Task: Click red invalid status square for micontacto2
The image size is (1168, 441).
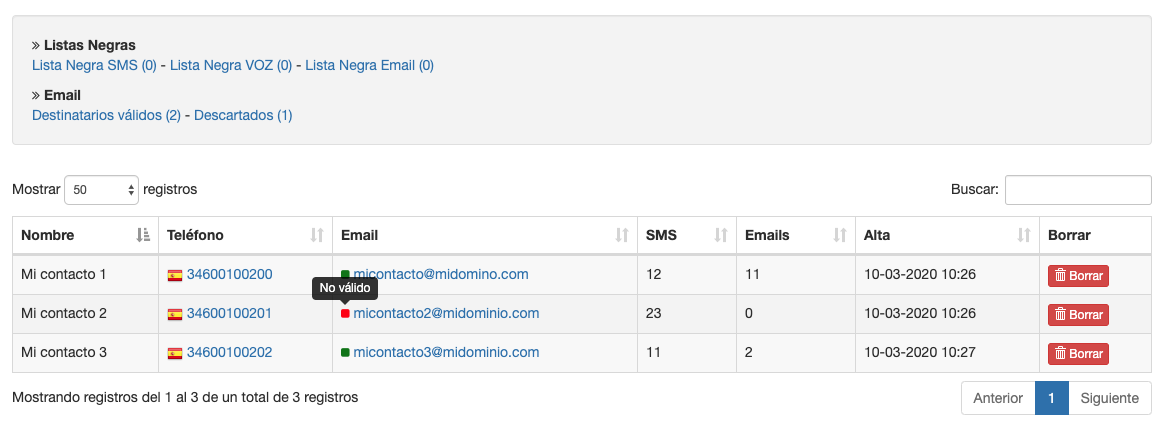Action: click(x=345, y=314)
